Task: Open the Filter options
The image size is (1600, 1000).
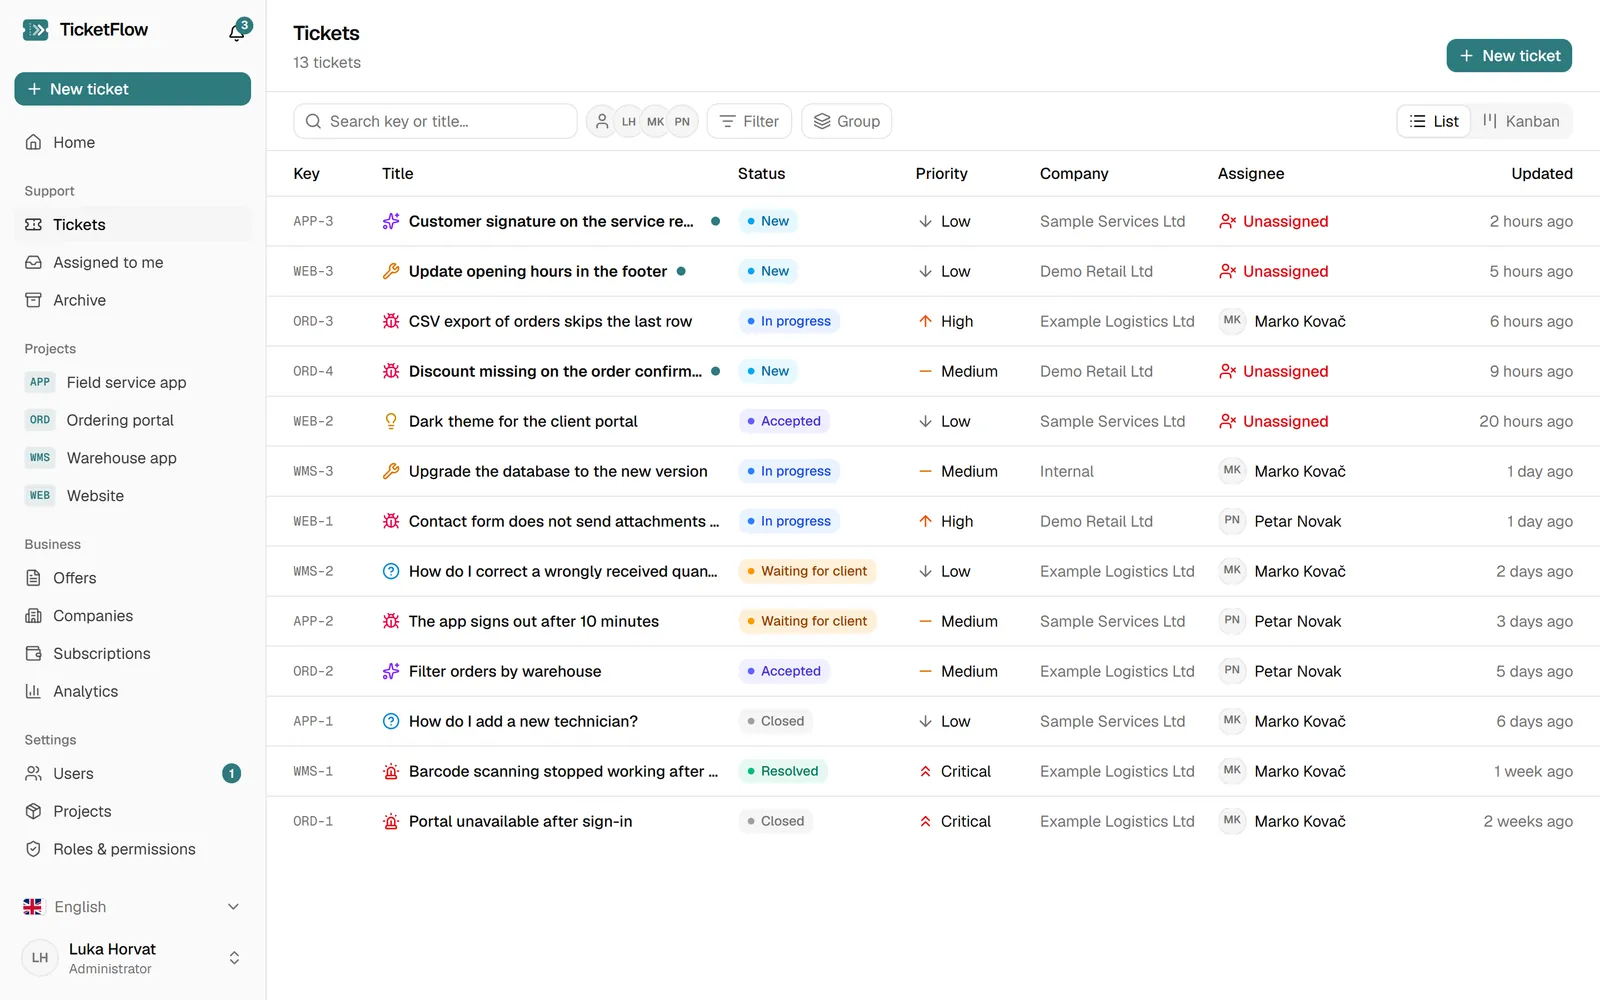Action: 749,121
